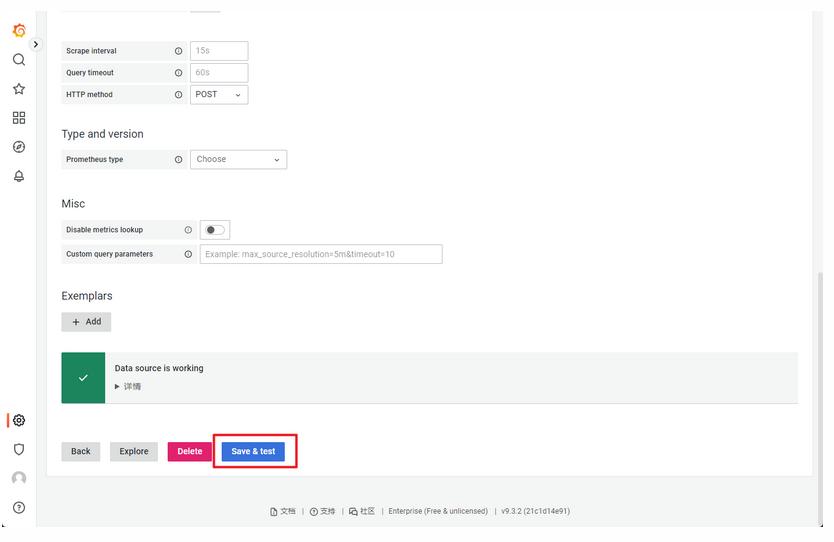Click the Custom query parameters input field
Image resolution: width=834 pixels, height=542 pixels.
click(321, 254)
